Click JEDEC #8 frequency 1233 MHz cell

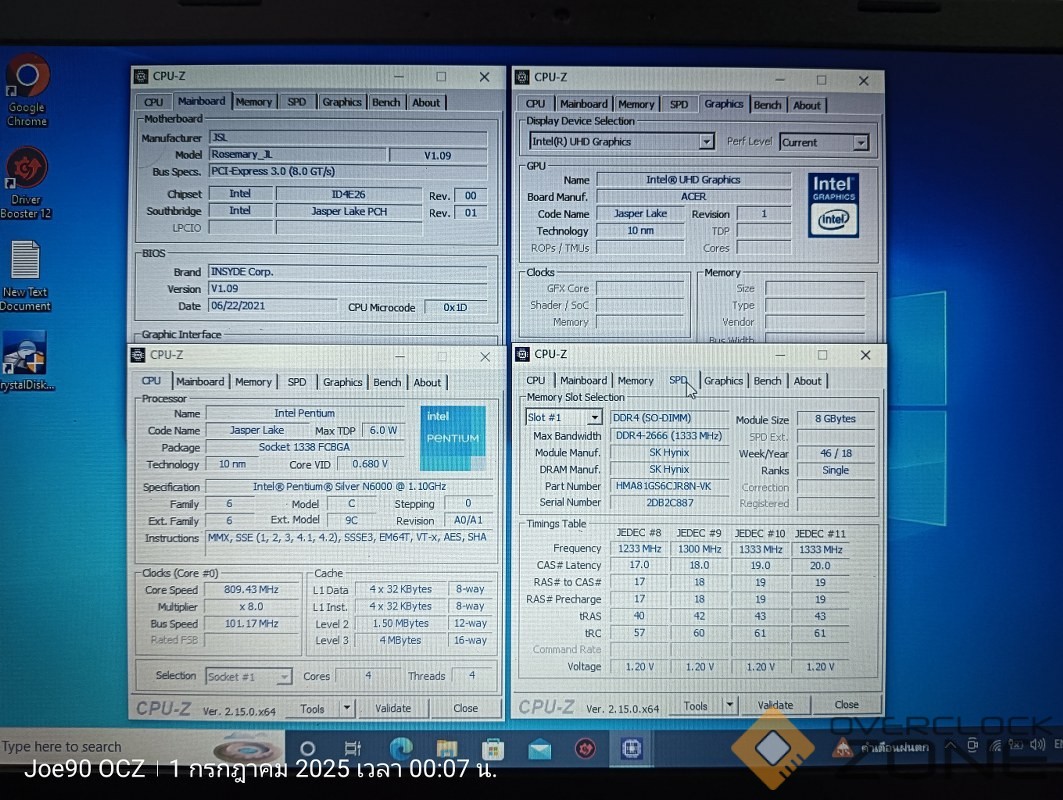639,549
